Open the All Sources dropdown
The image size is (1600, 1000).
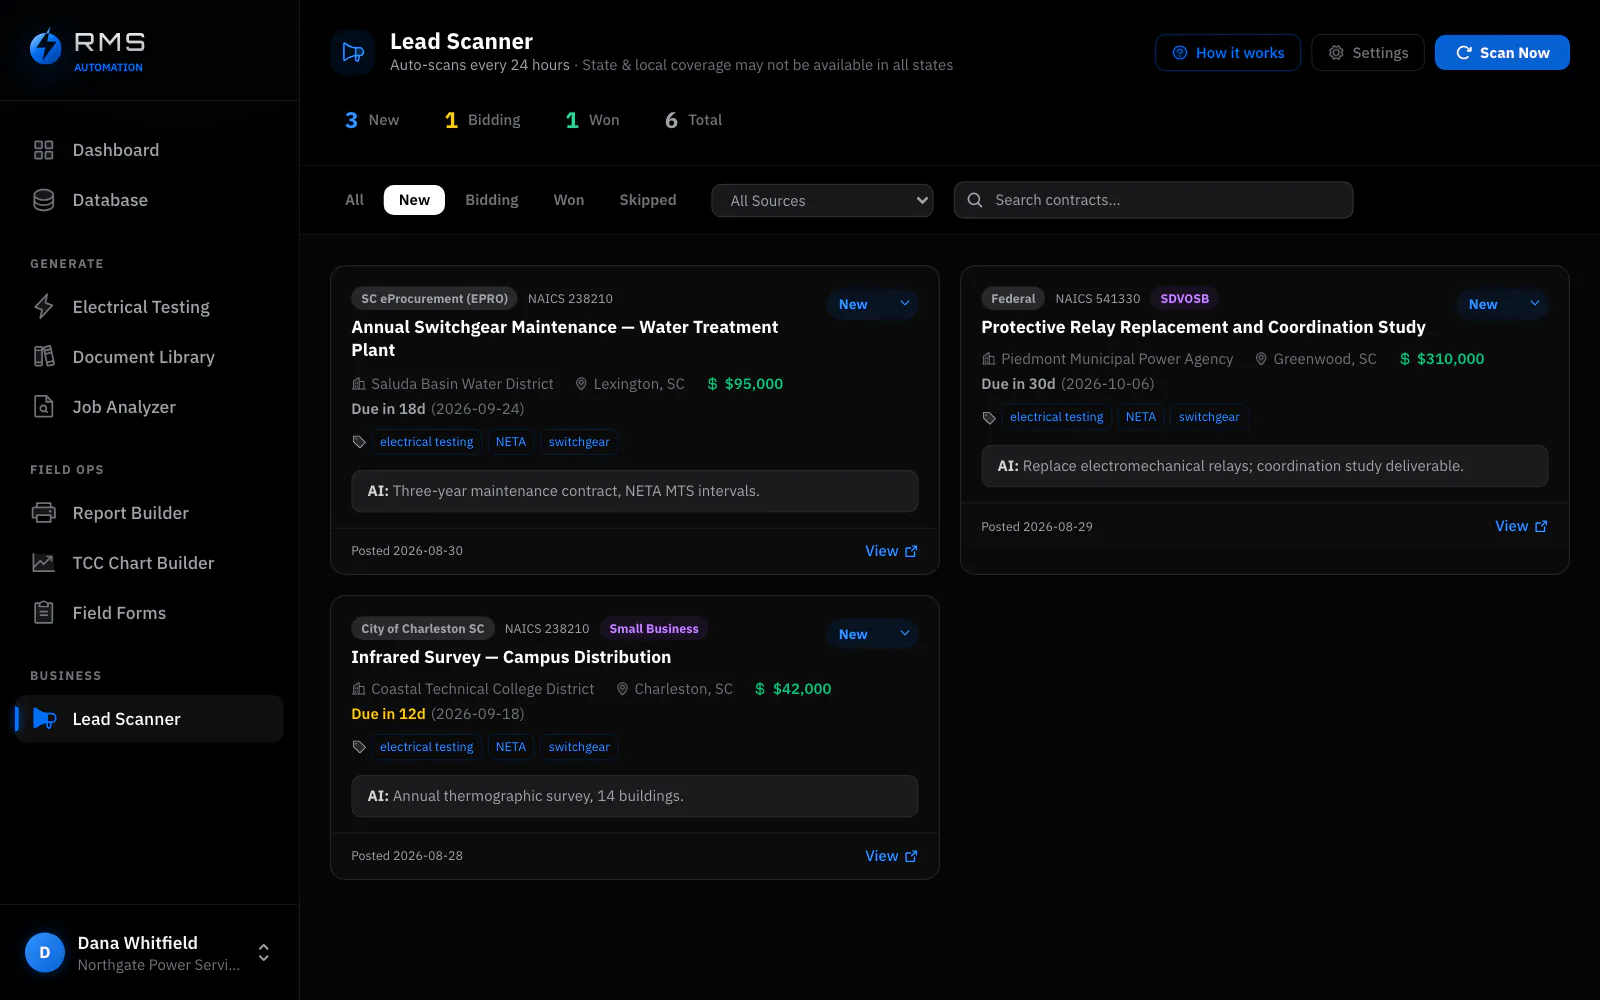coord(822,200)
